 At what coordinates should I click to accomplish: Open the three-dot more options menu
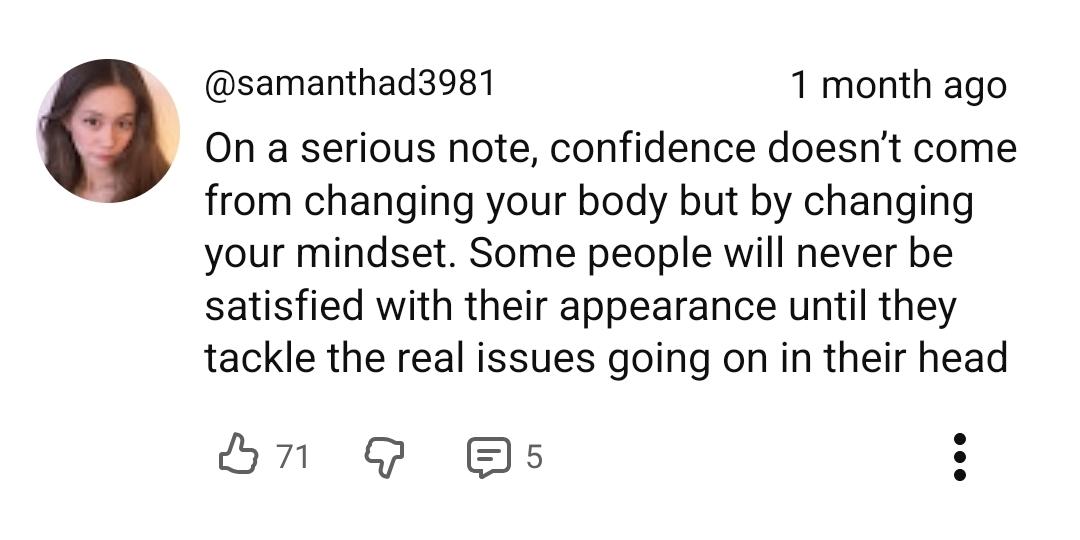[959, 457]
